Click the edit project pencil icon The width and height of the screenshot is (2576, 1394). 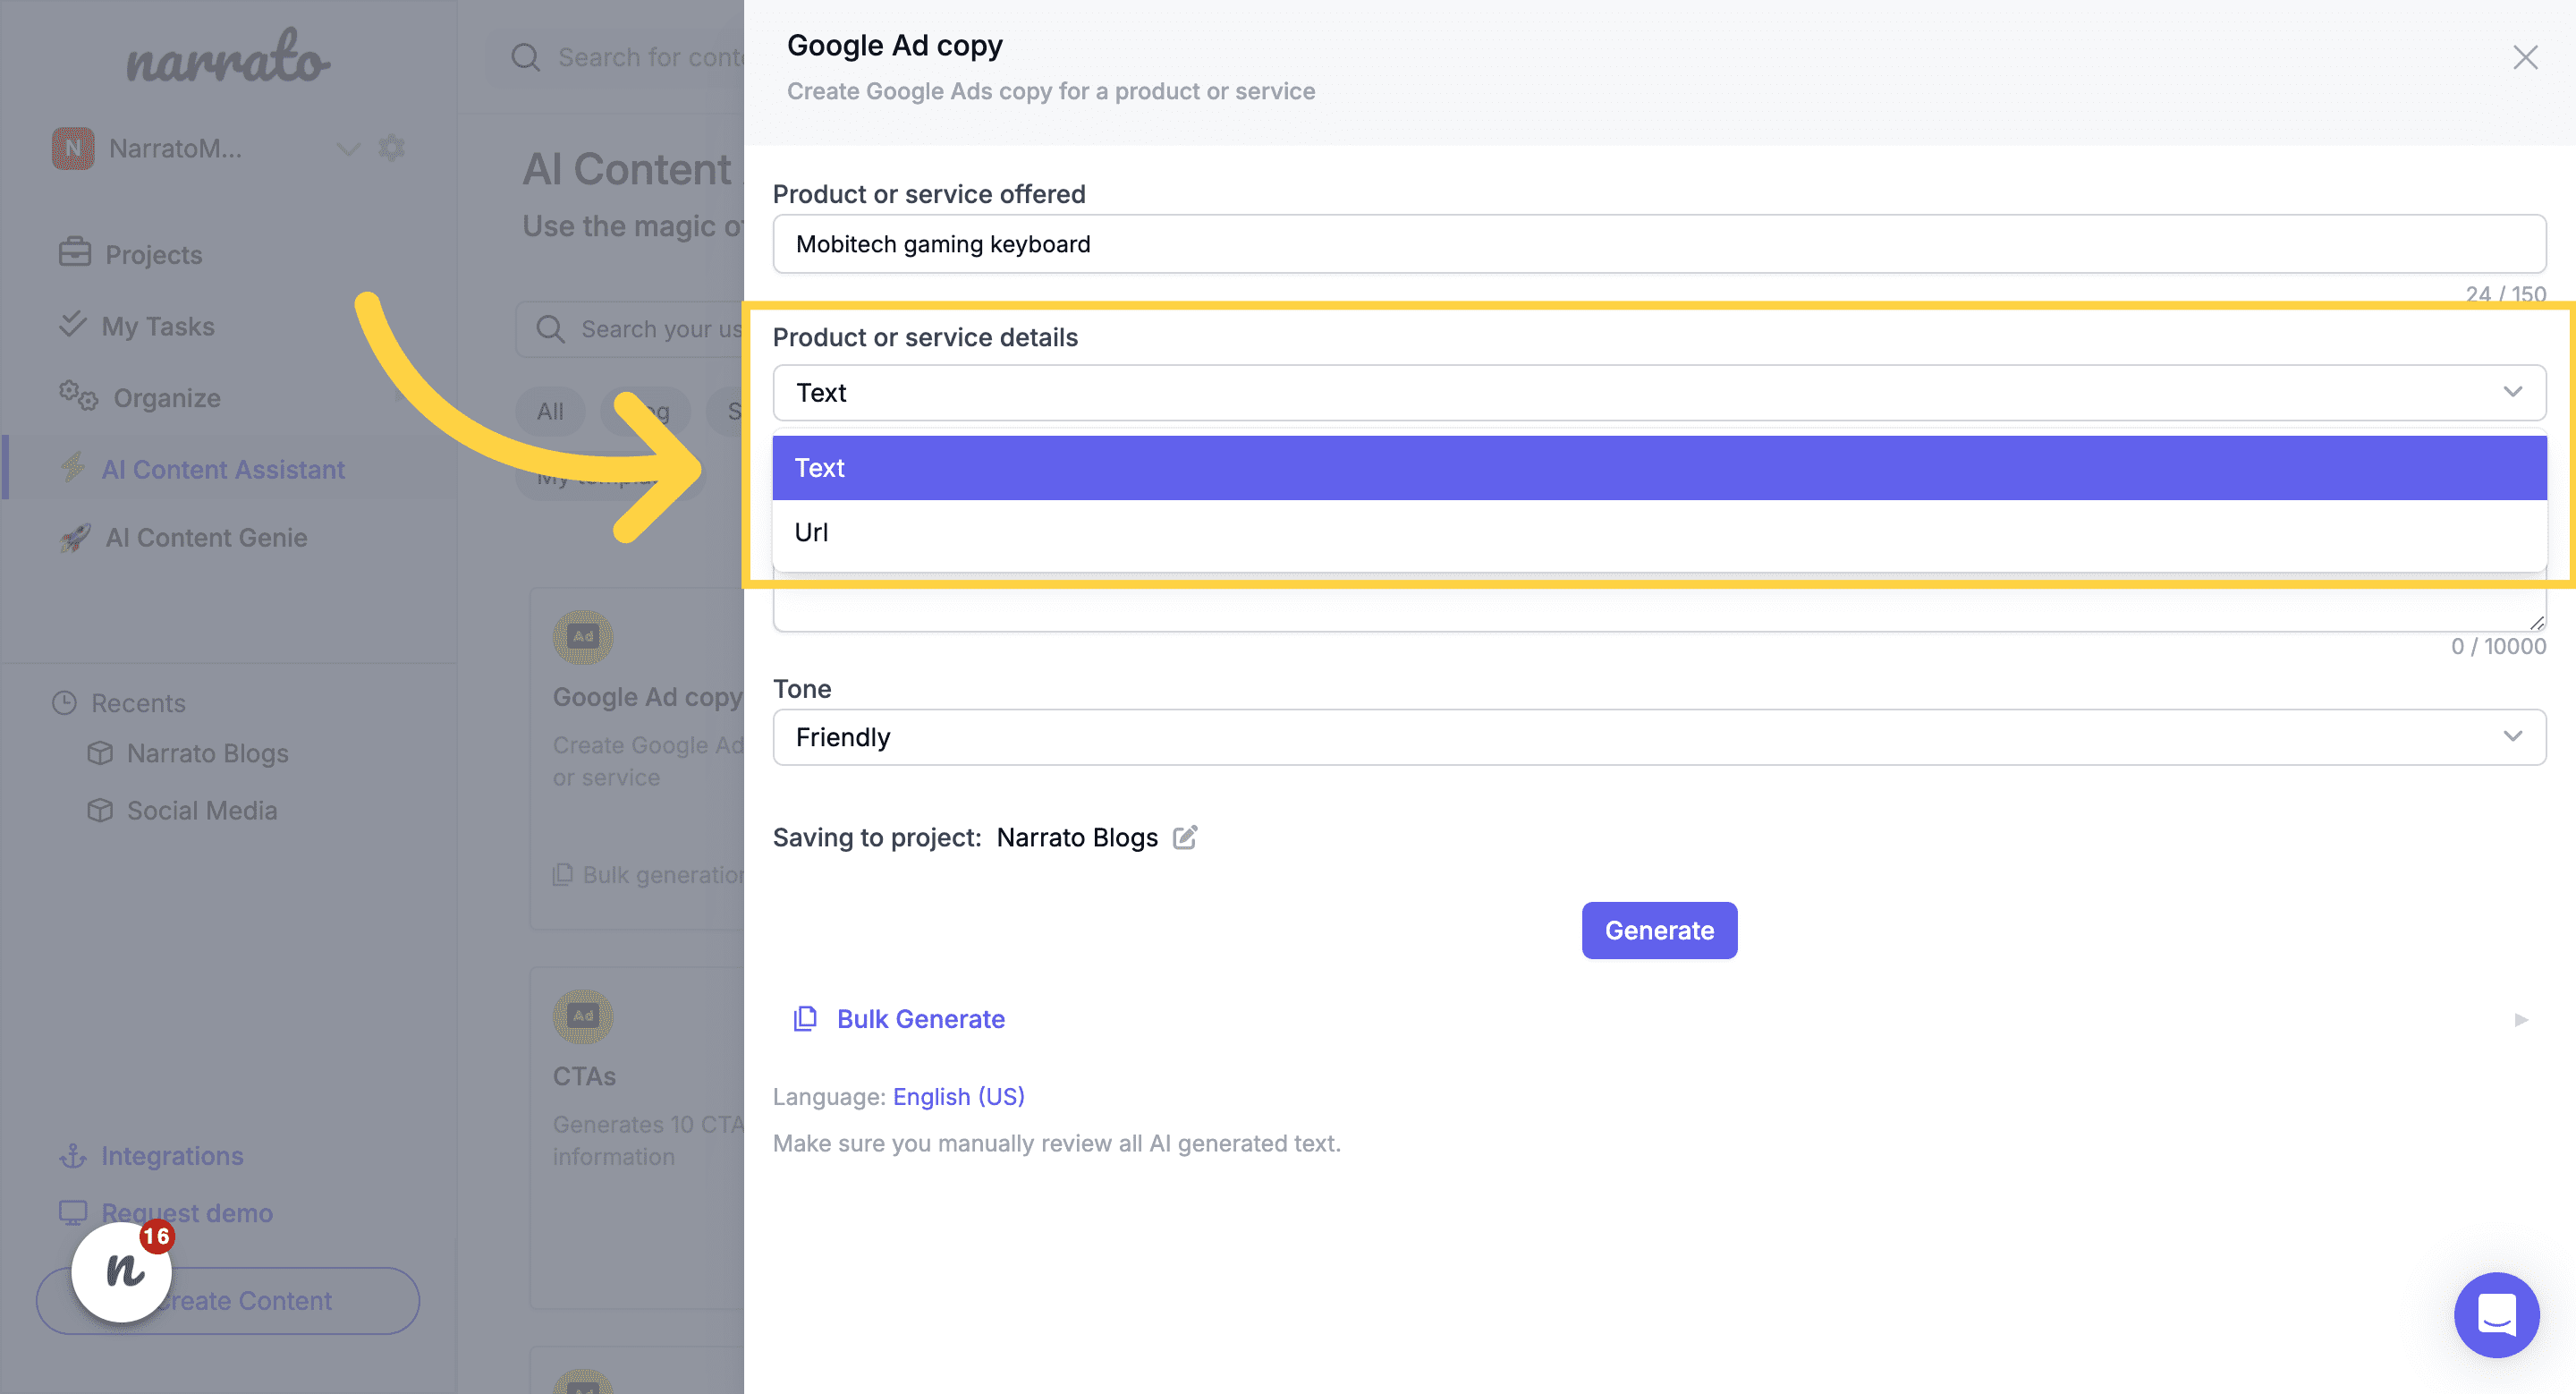click(1185, 837)
